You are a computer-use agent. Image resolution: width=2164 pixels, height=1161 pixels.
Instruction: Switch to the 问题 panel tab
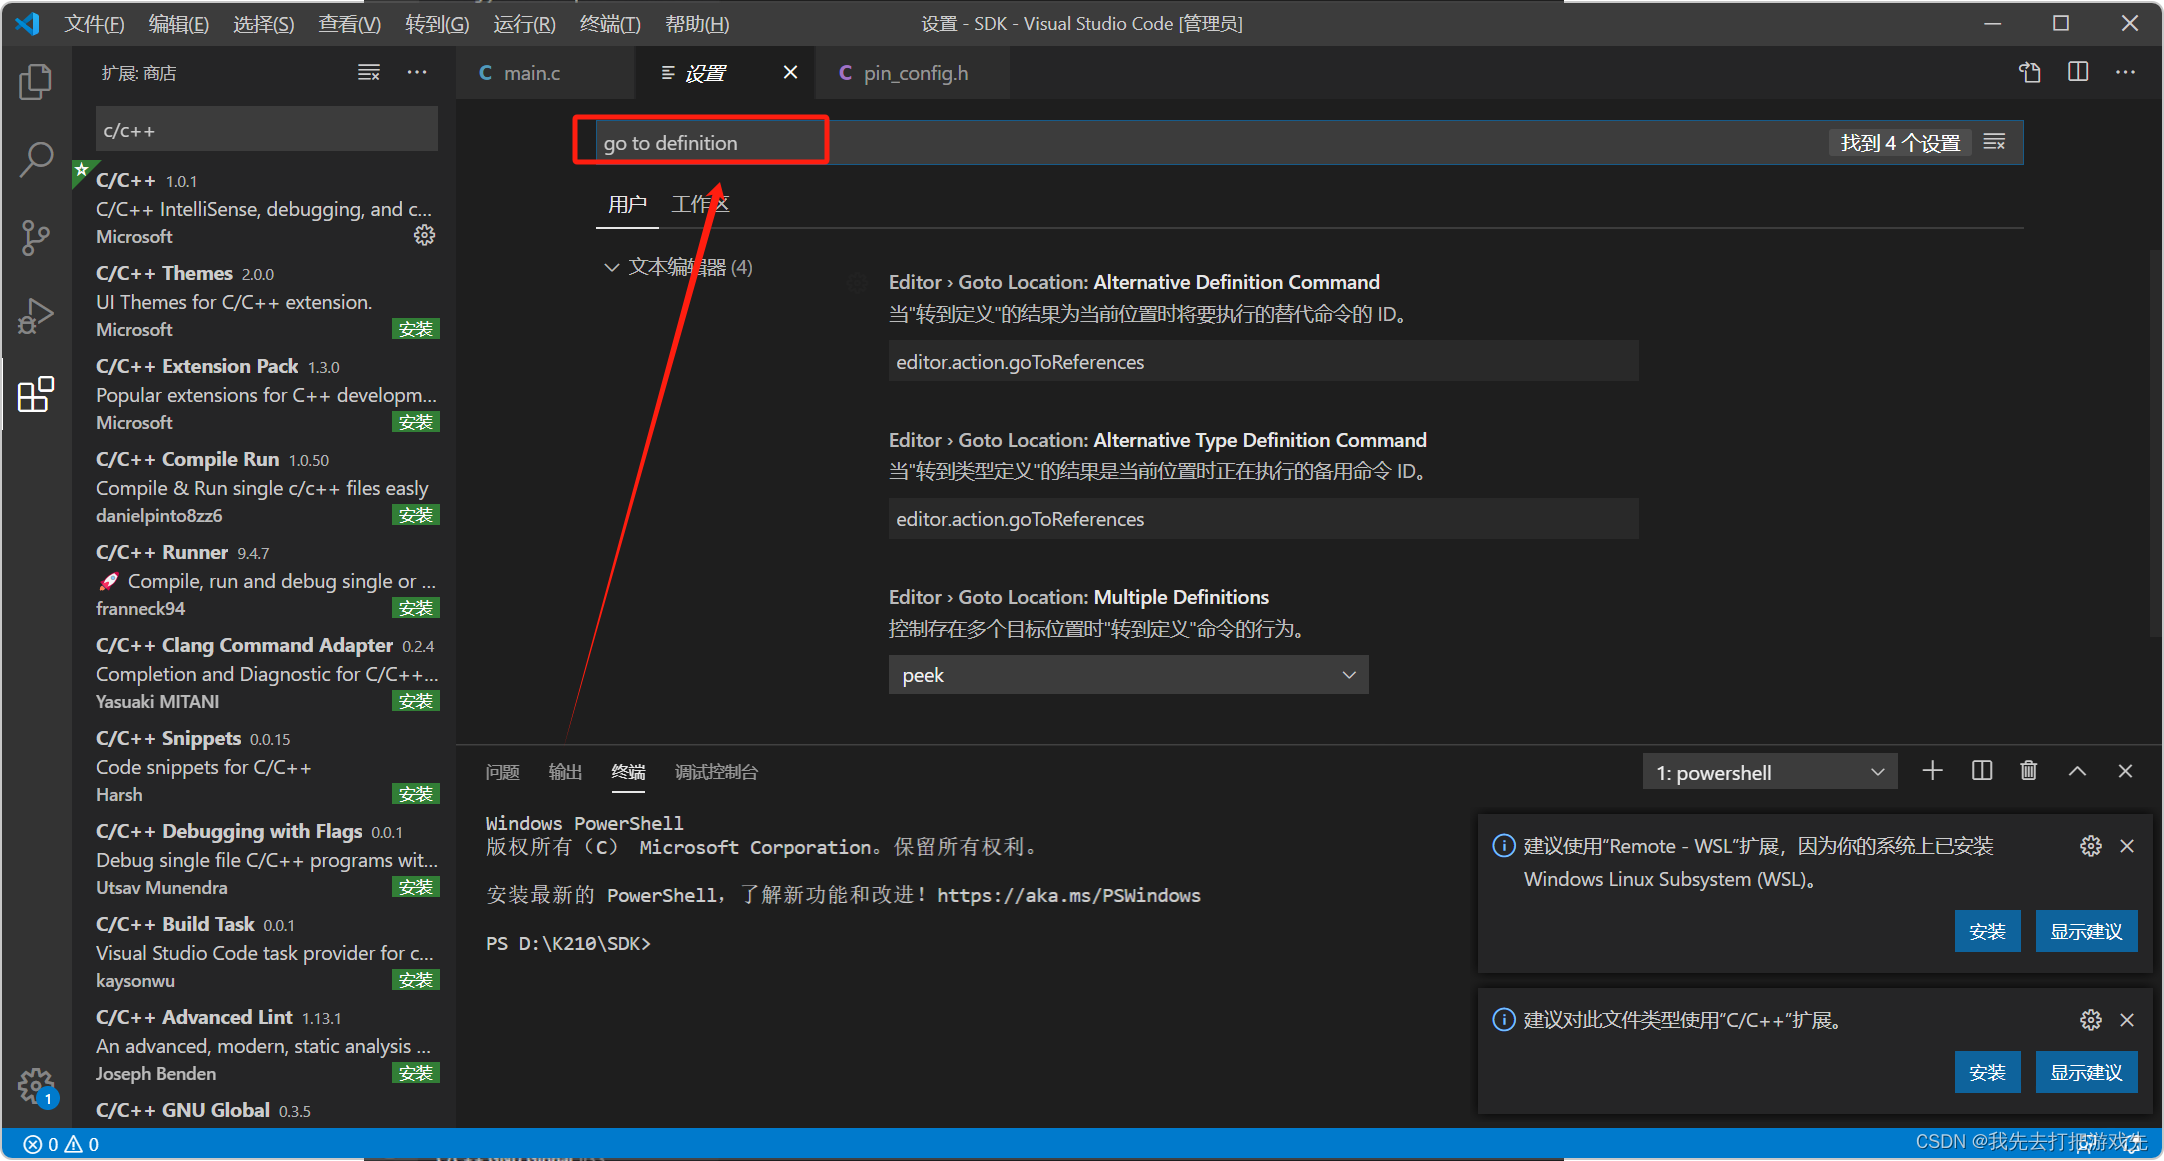[502, 772]
